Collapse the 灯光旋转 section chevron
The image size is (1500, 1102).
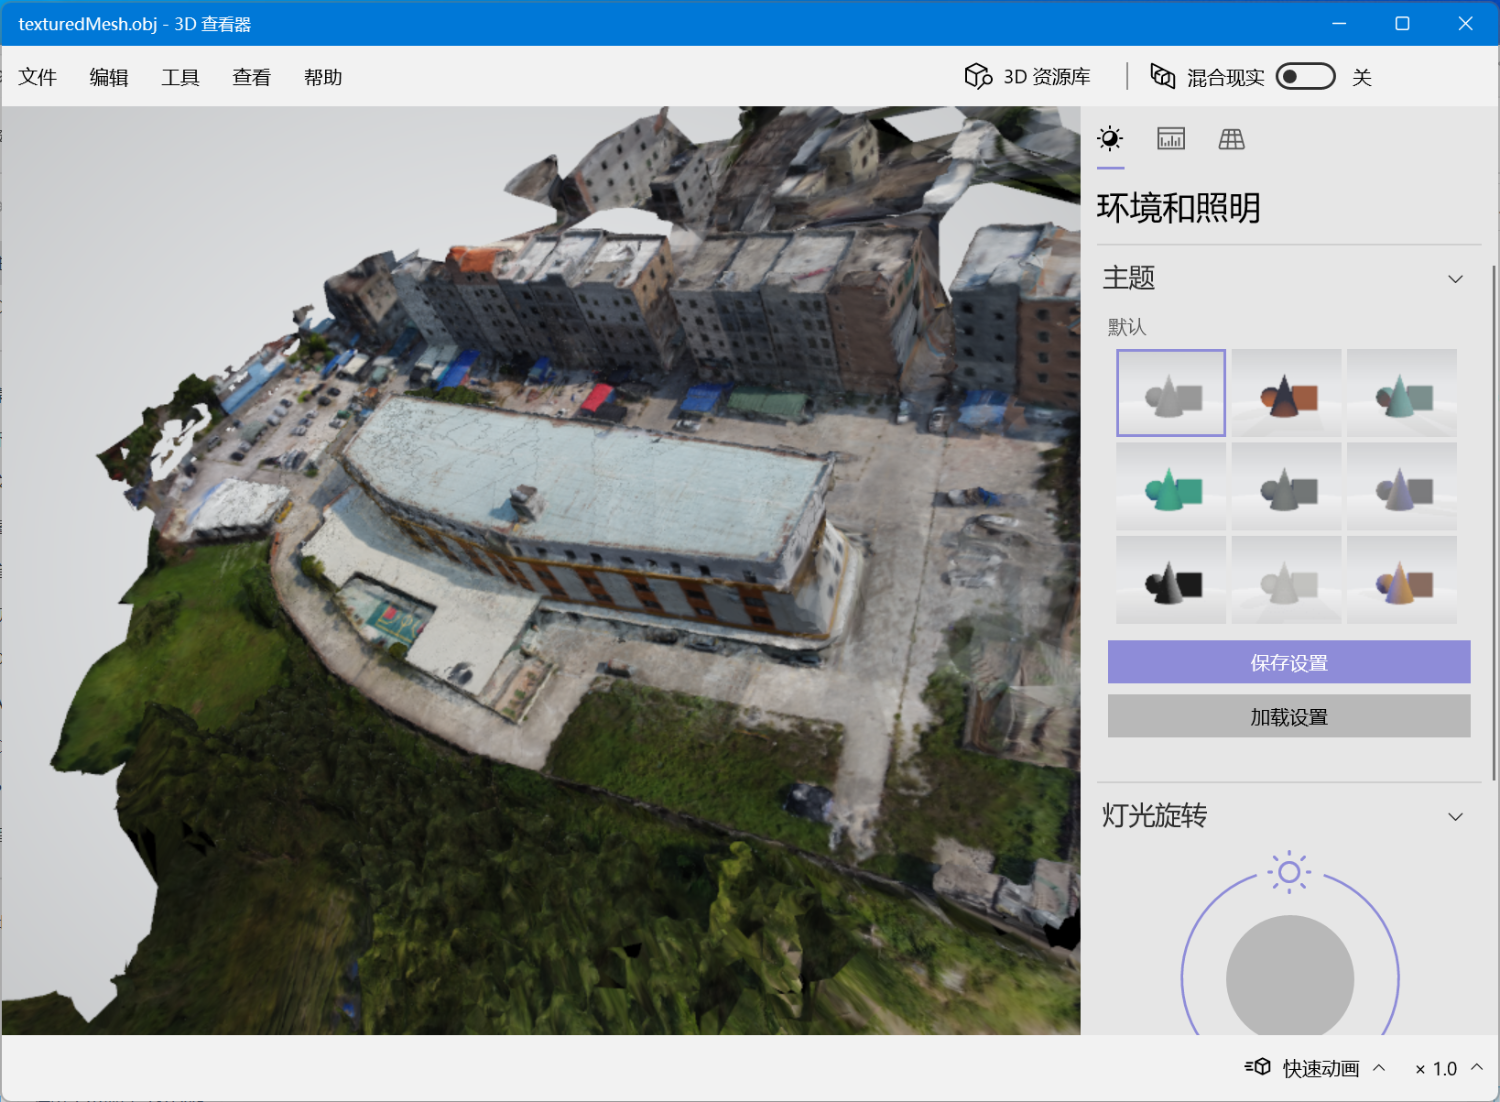pyautogui.click(x=1455, y=817)
